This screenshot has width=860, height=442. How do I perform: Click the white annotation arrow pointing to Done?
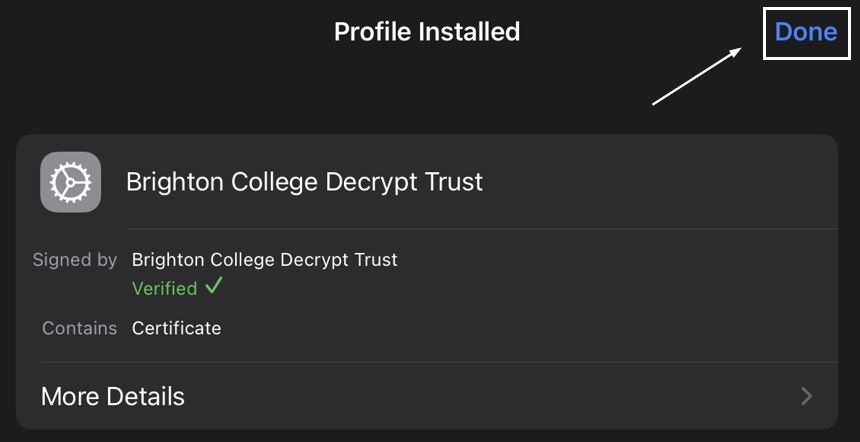click(x=697, y=76)
